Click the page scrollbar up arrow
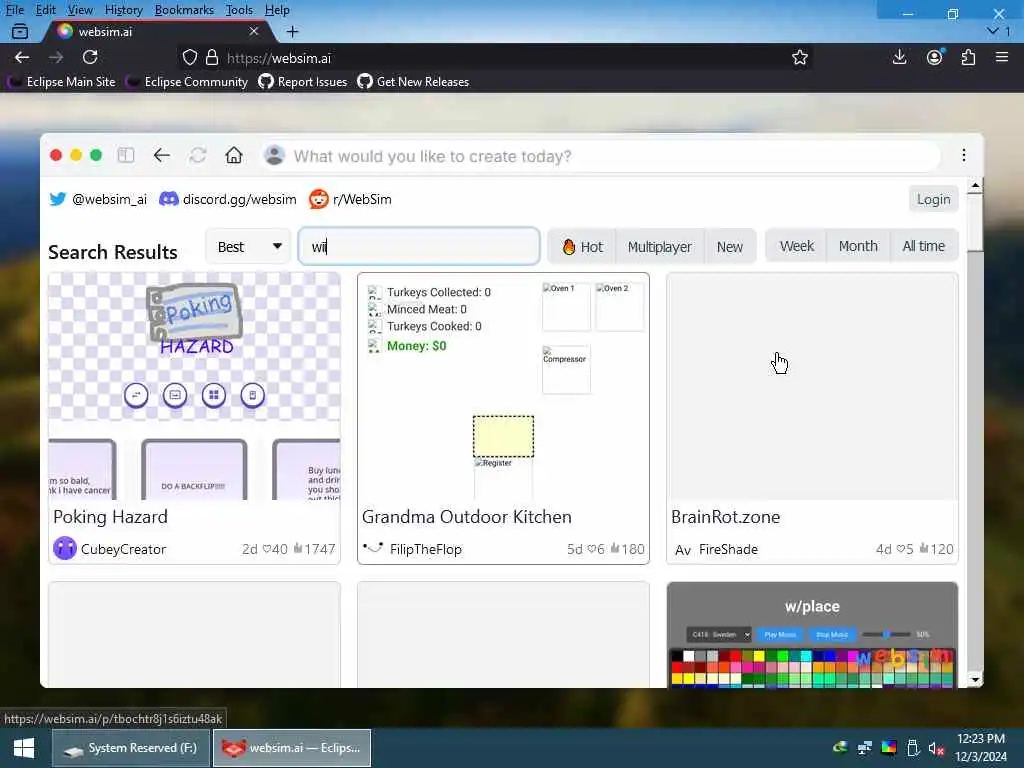Image resolution: width=1024 pixels, height=768 pixels. pos(975,186)
